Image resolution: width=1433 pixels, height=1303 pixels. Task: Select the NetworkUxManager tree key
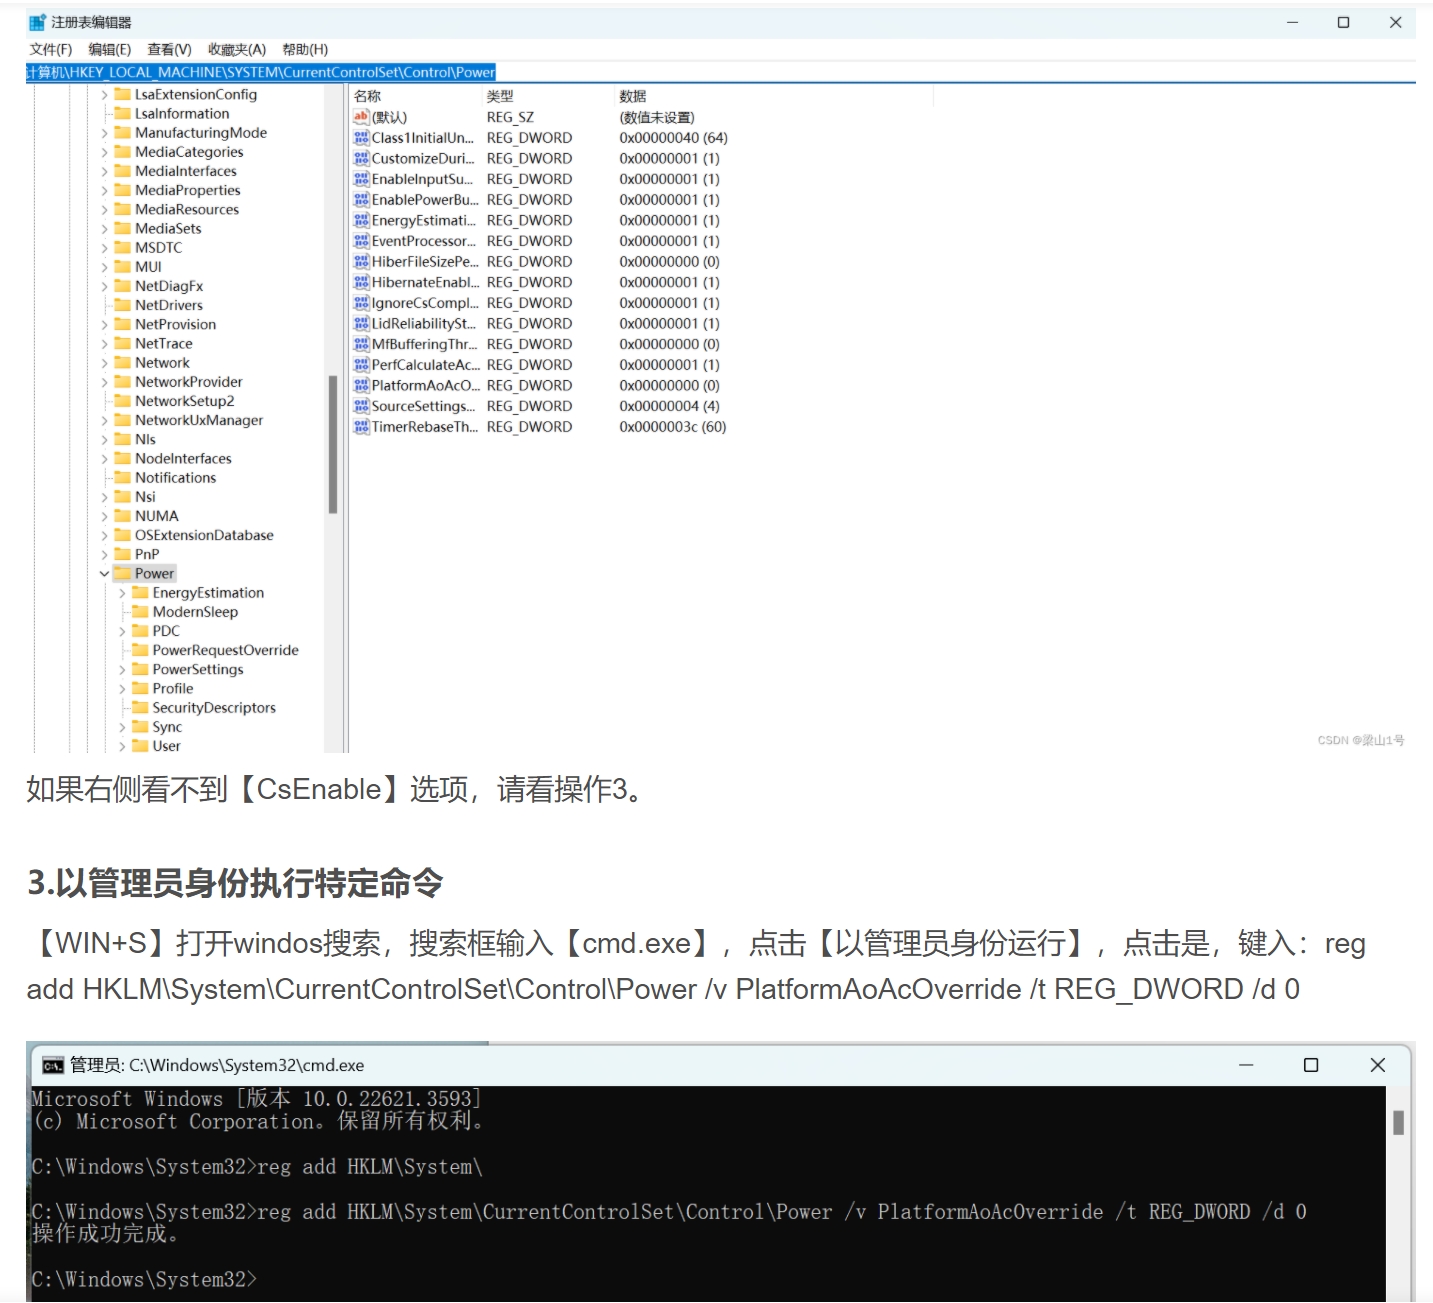pos(199,420)
